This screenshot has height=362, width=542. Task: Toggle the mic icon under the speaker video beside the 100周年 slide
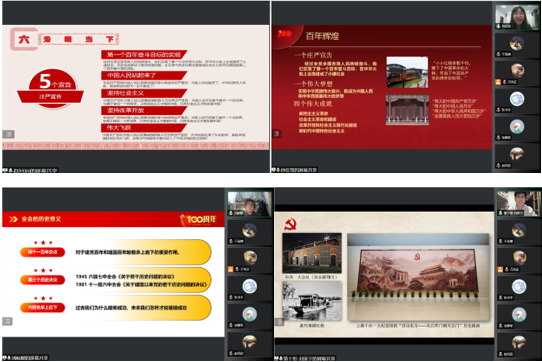click(x=231, y=213)
